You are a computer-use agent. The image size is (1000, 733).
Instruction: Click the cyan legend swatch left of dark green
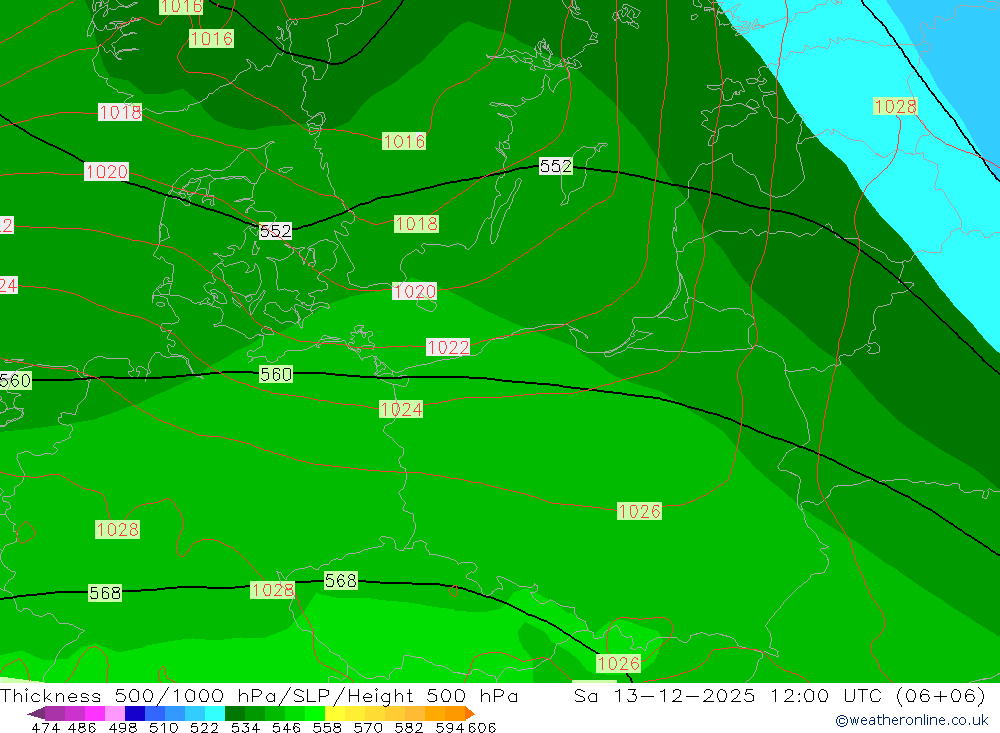tap(215, 713)
